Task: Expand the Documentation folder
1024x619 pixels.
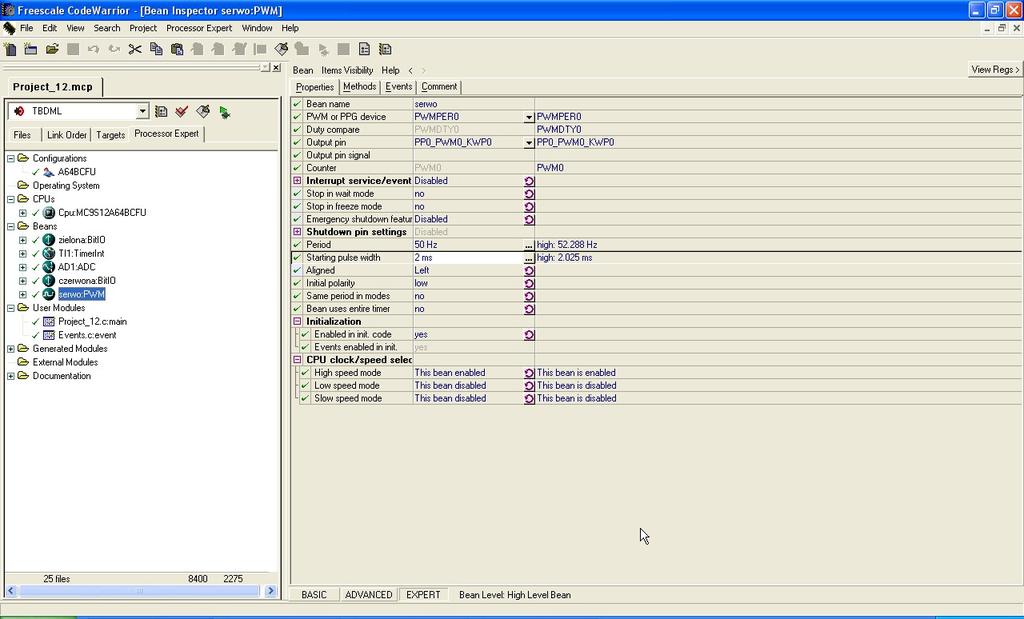Action: pyautogui.click(x=10, y=376)
